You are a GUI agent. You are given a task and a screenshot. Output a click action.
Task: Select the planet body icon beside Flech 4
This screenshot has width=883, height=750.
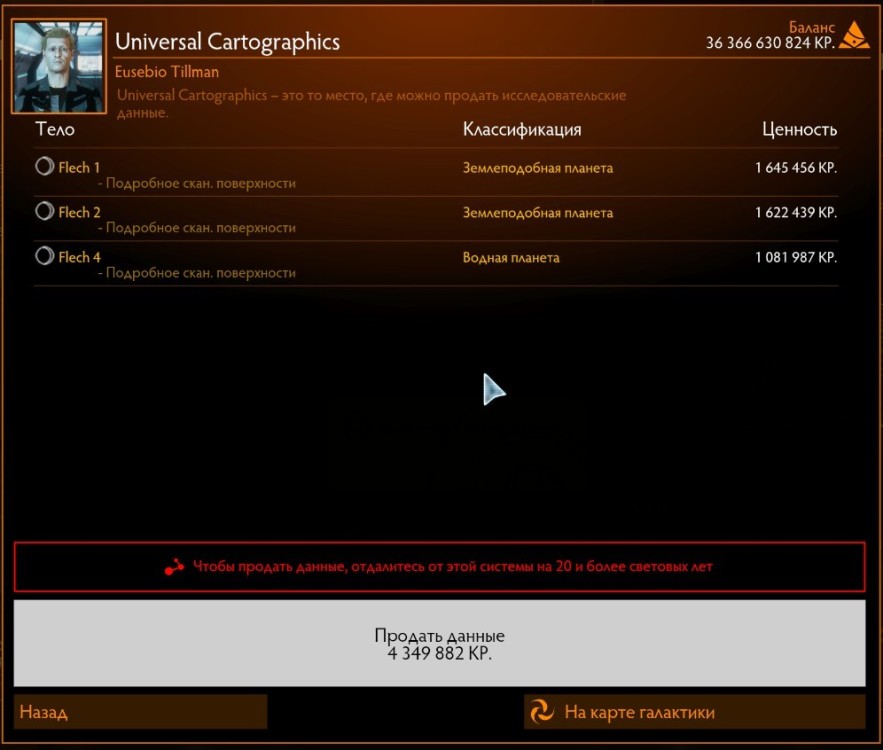(44, 257)
